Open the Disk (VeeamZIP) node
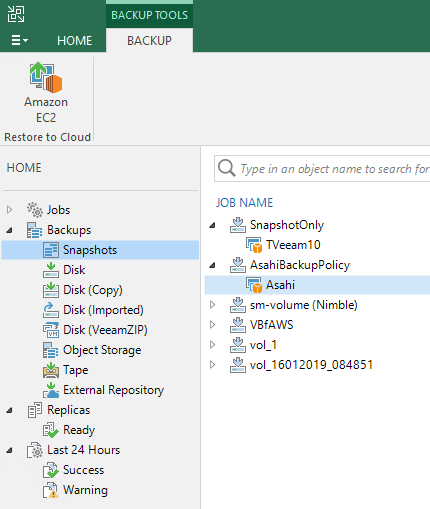Image resolution: width=430 pixels, height=509 pixels. 105,330
